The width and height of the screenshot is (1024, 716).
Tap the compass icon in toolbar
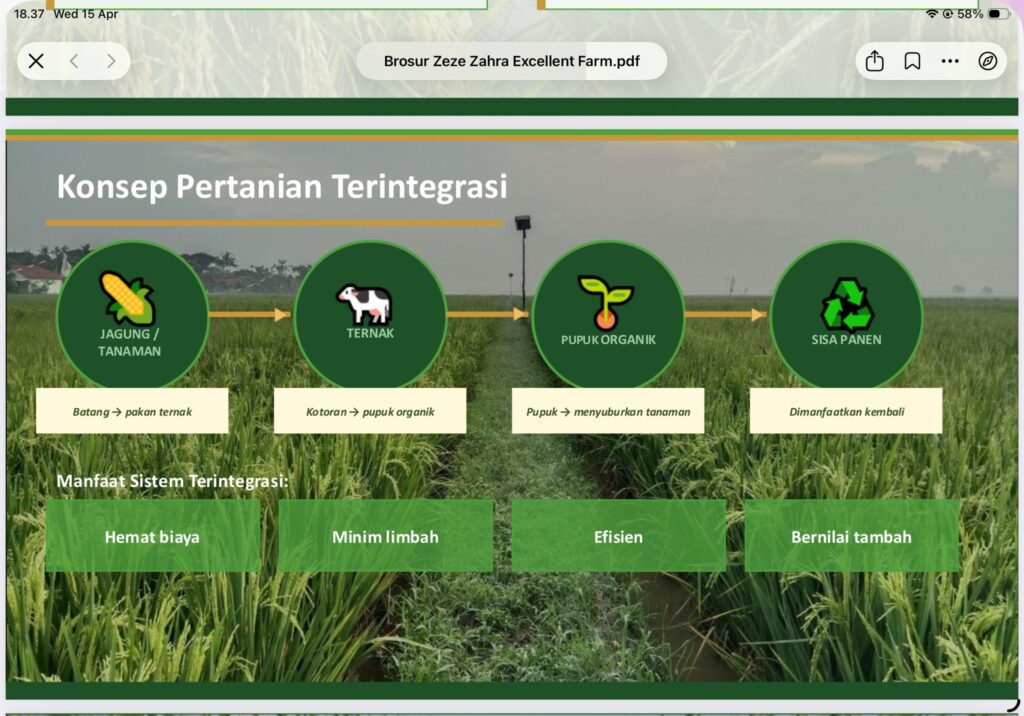pyautogui.click(x=988, y=61)
